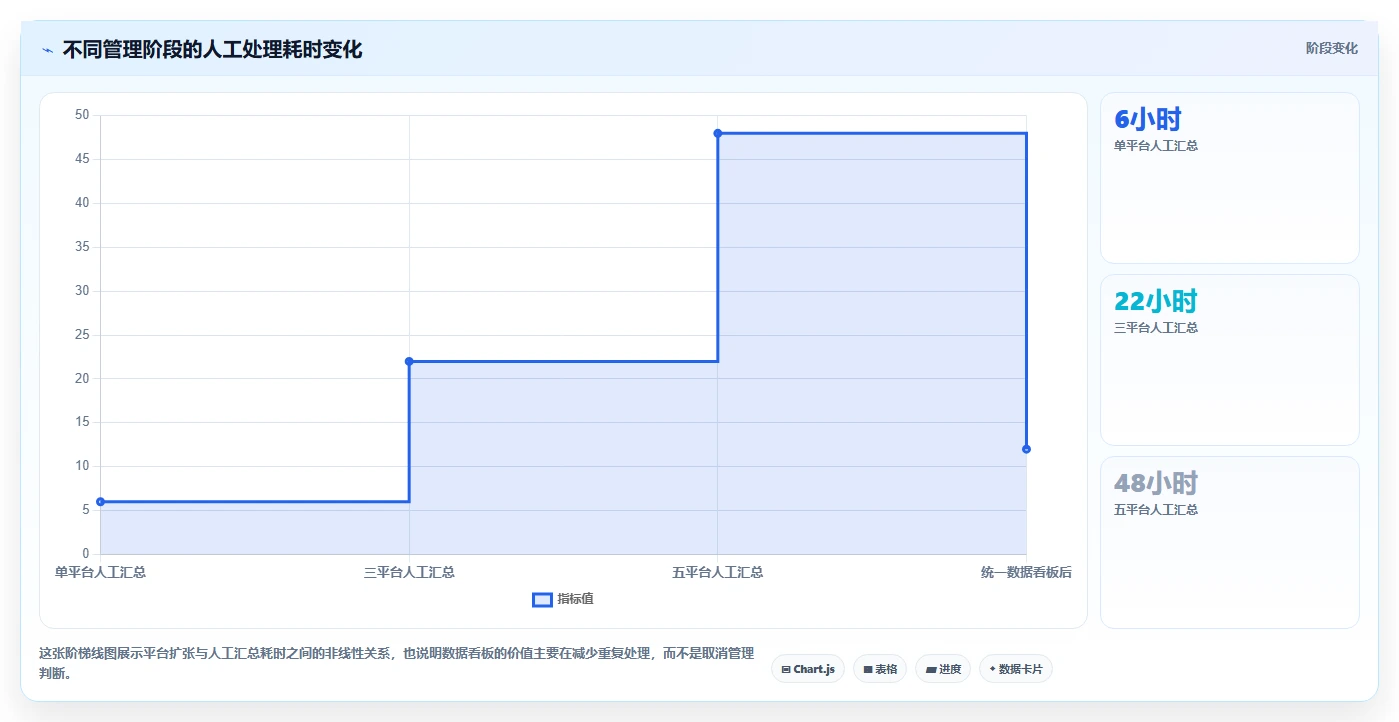Click the 指标值 legend label
1399x722 pixels.
575,599
